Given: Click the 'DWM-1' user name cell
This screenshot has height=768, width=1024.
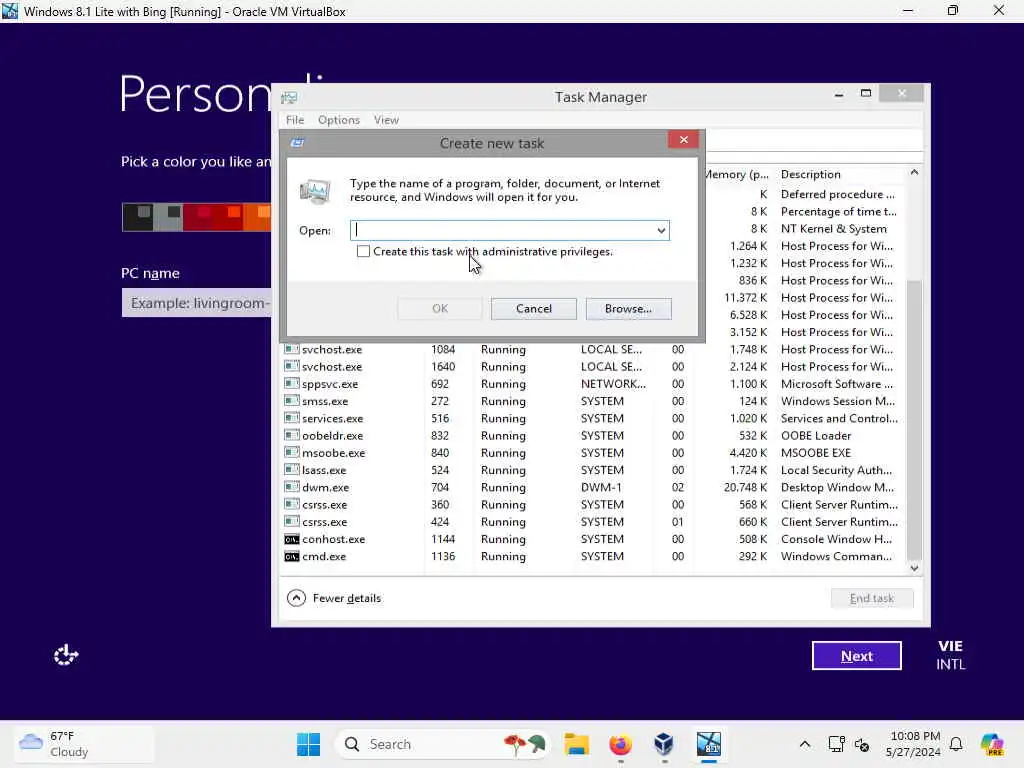Looking at the screenshot, I should click(601, 487).
